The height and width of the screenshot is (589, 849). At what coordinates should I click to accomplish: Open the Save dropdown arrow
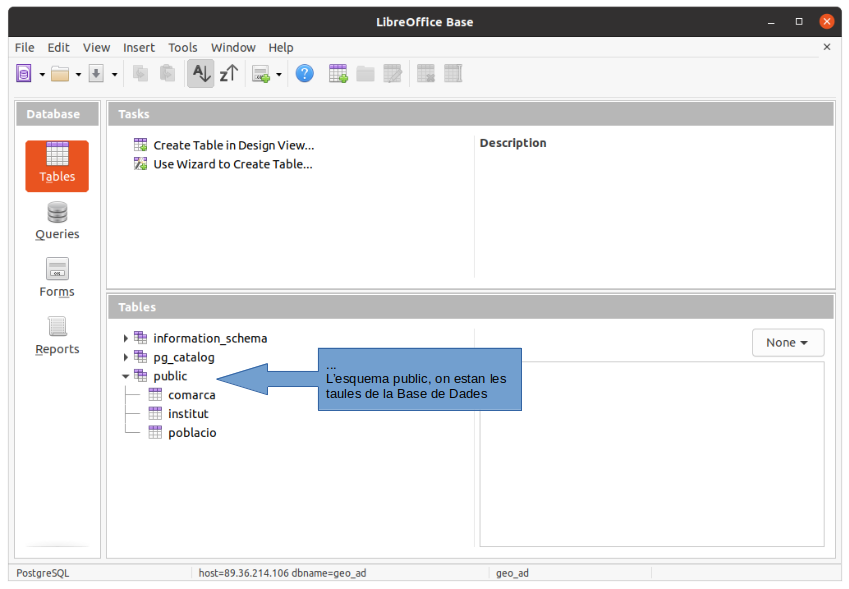coord(114,74)
